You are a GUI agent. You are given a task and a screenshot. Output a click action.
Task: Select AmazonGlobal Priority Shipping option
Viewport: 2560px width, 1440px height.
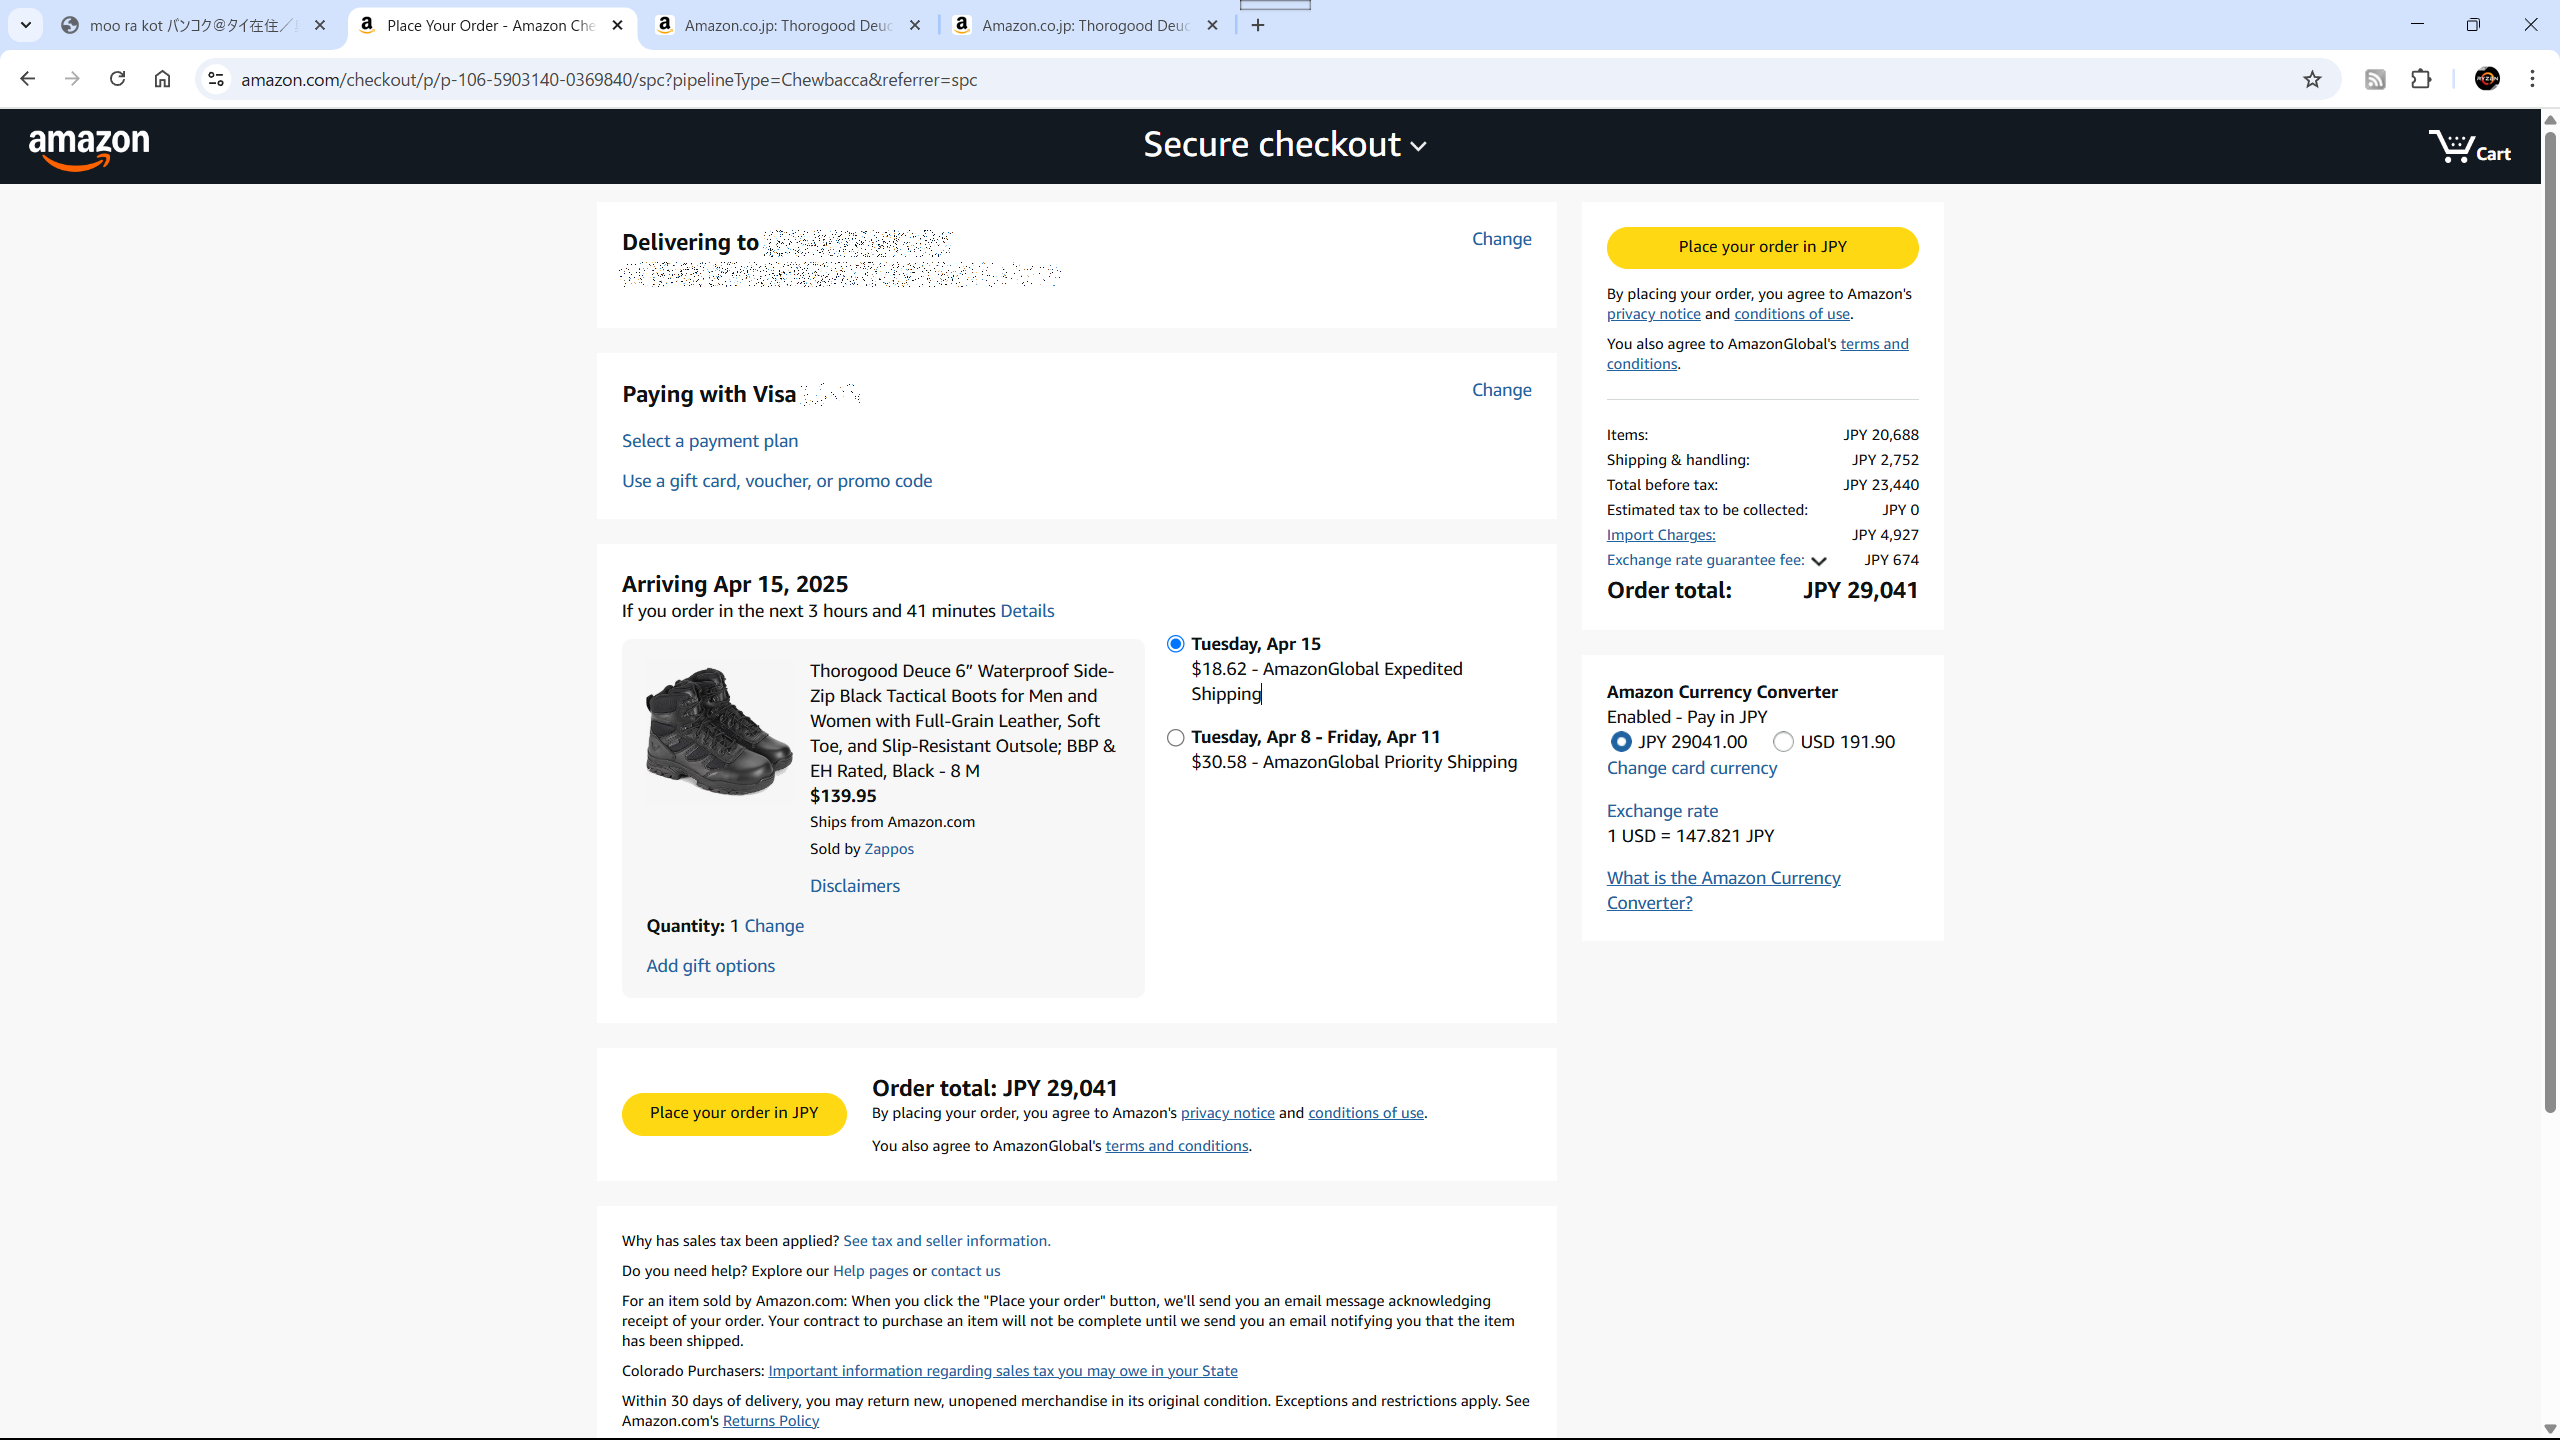pyautogui.click(x=1175, y=738)
